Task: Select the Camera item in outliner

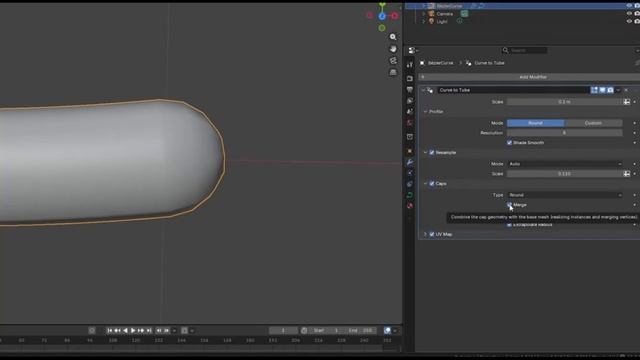Action: (444, 14)
